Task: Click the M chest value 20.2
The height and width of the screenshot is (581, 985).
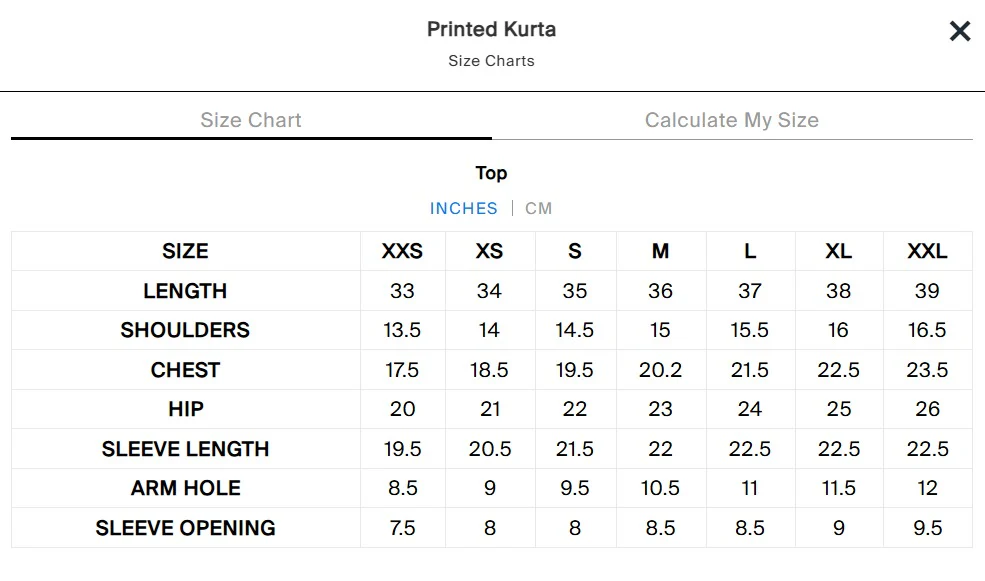Action: pos(660,370)
